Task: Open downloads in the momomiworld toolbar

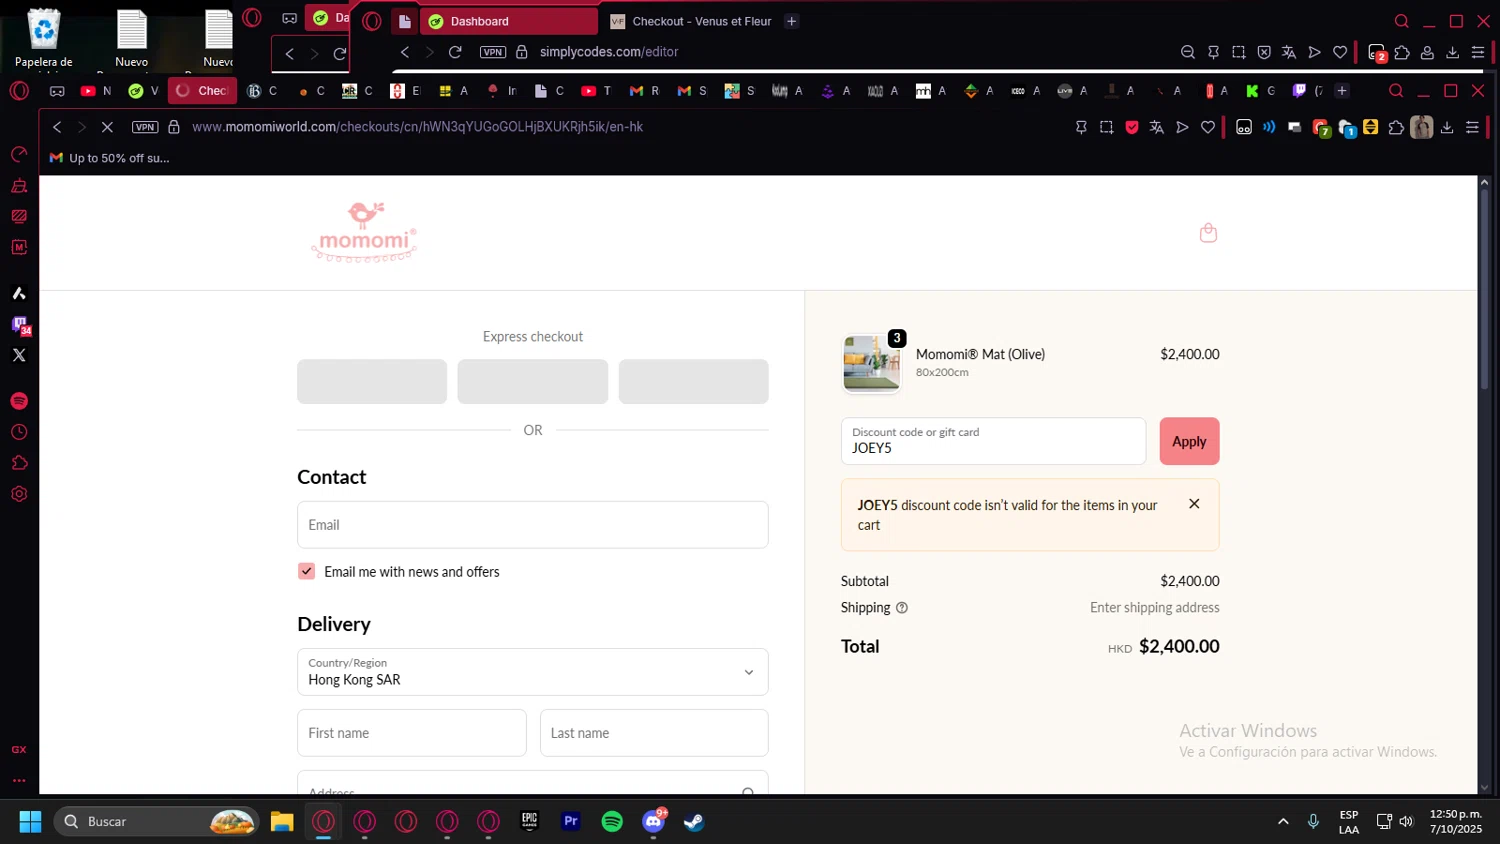Action: click(x=1447, y=127)
